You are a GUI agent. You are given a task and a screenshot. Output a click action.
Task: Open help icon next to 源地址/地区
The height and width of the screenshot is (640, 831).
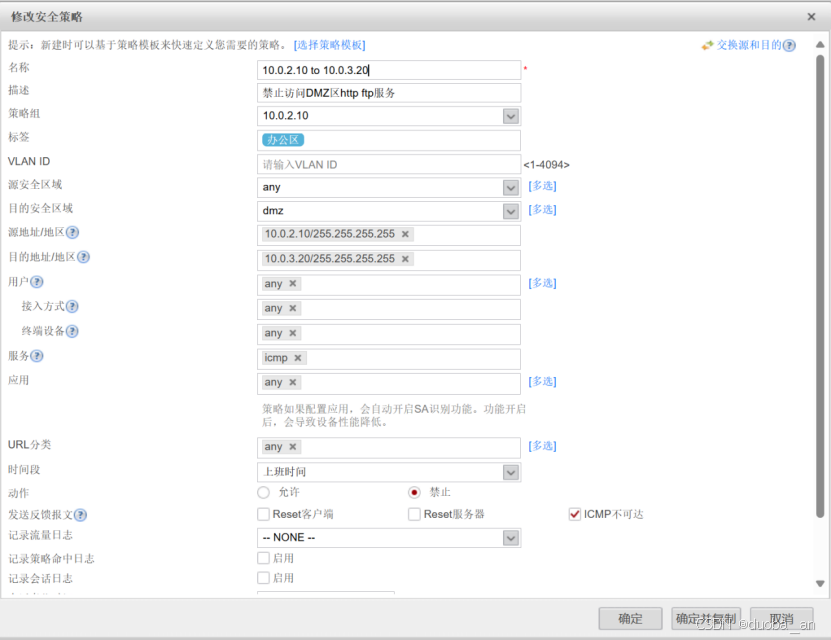pyautogui.click(x=73, y=233)
